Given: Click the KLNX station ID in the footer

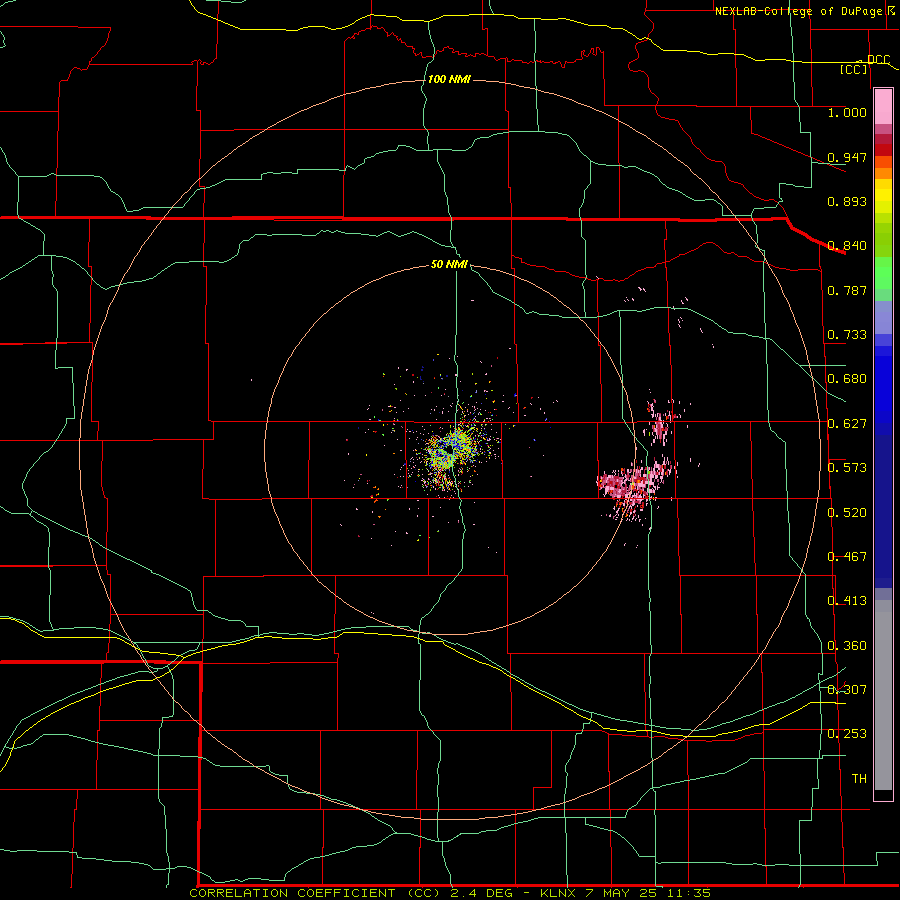Looking at the screenshot, I should tap(558, 893).
